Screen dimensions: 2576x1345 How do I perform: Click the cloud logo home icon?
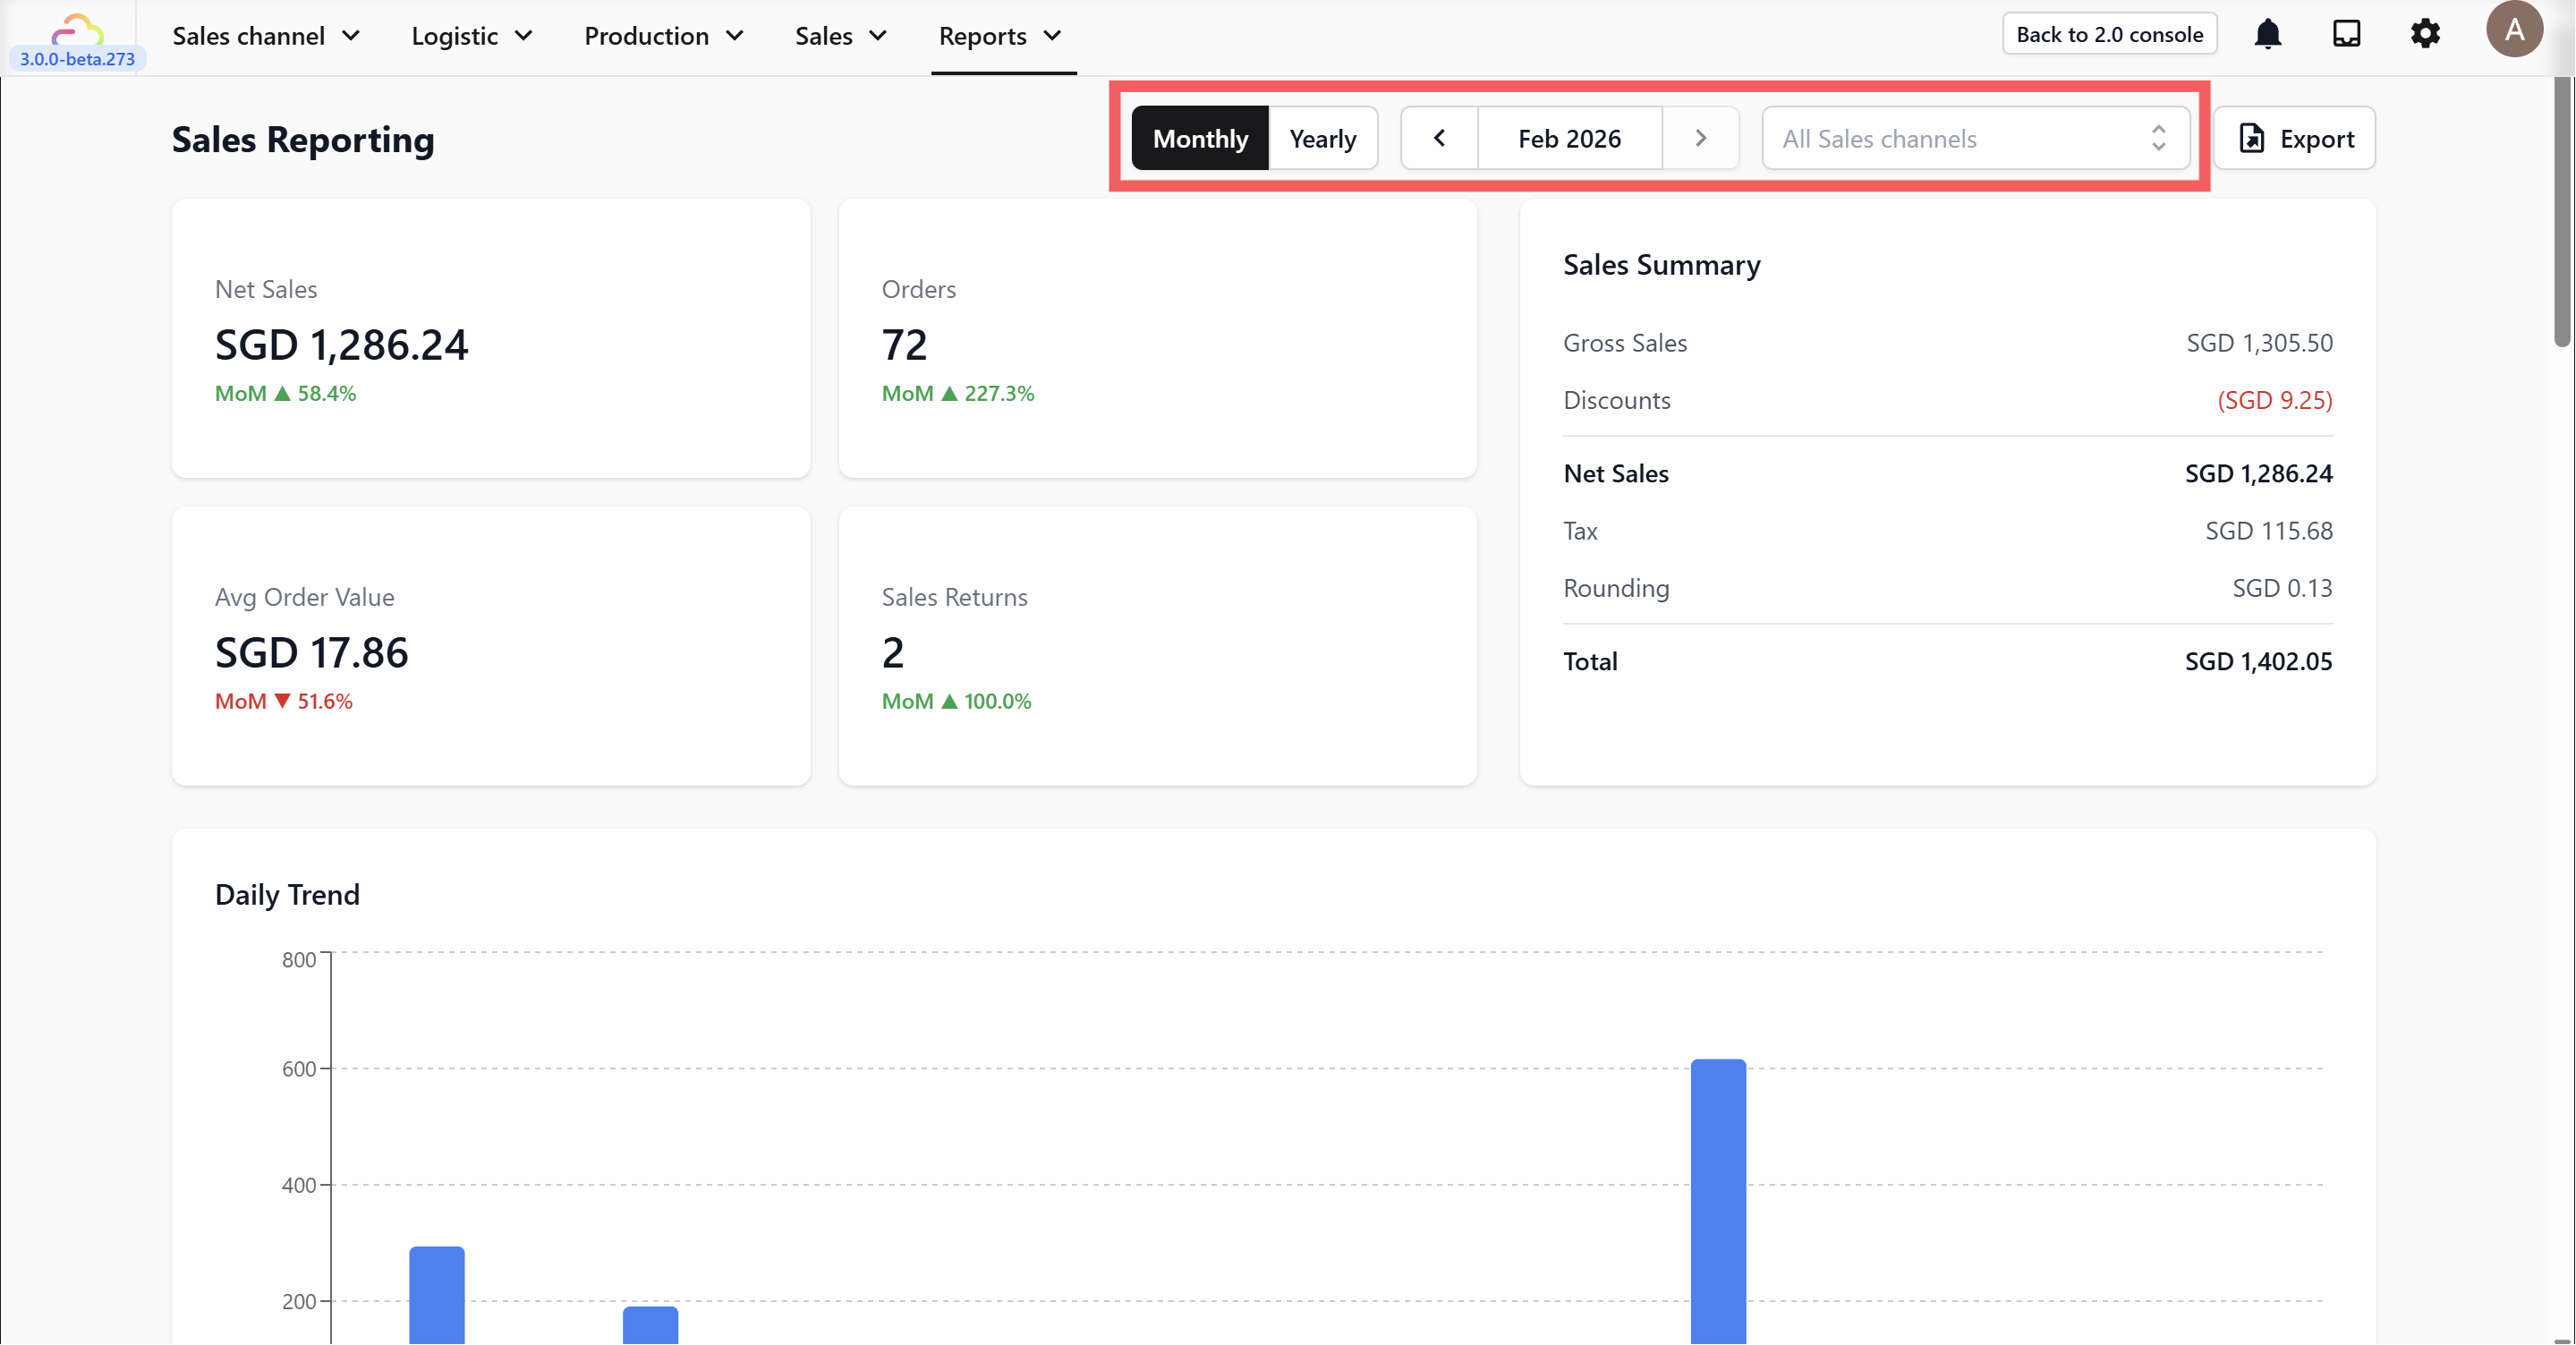coord(77,30)
